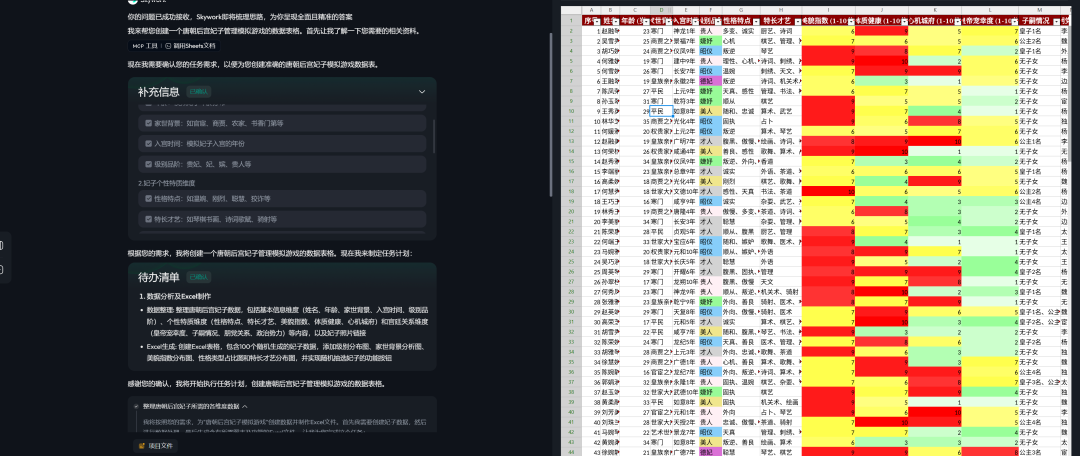Image resolution: width=1080 pixels, height=456 pixels.
Task: Click the 公主2名 cell in row 3
Action: pyautogui.click(x=1039, y=41)
